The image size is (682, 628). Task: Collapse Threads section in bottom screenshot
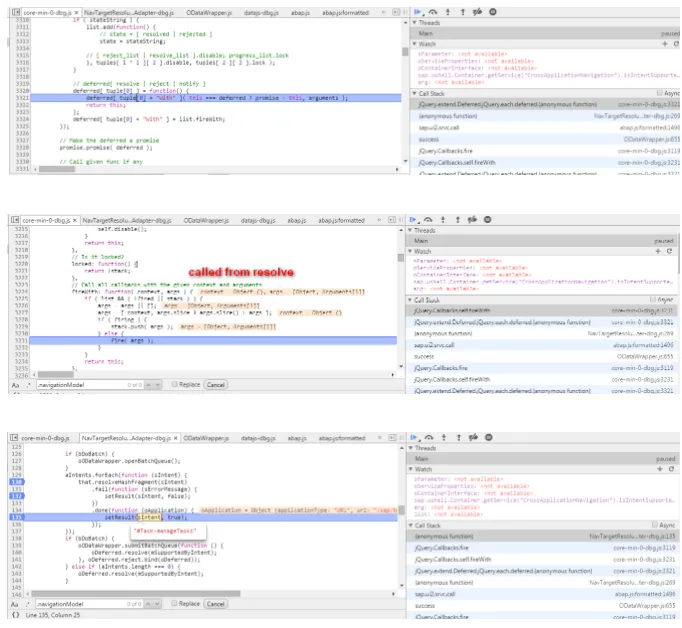click(411, 448)
